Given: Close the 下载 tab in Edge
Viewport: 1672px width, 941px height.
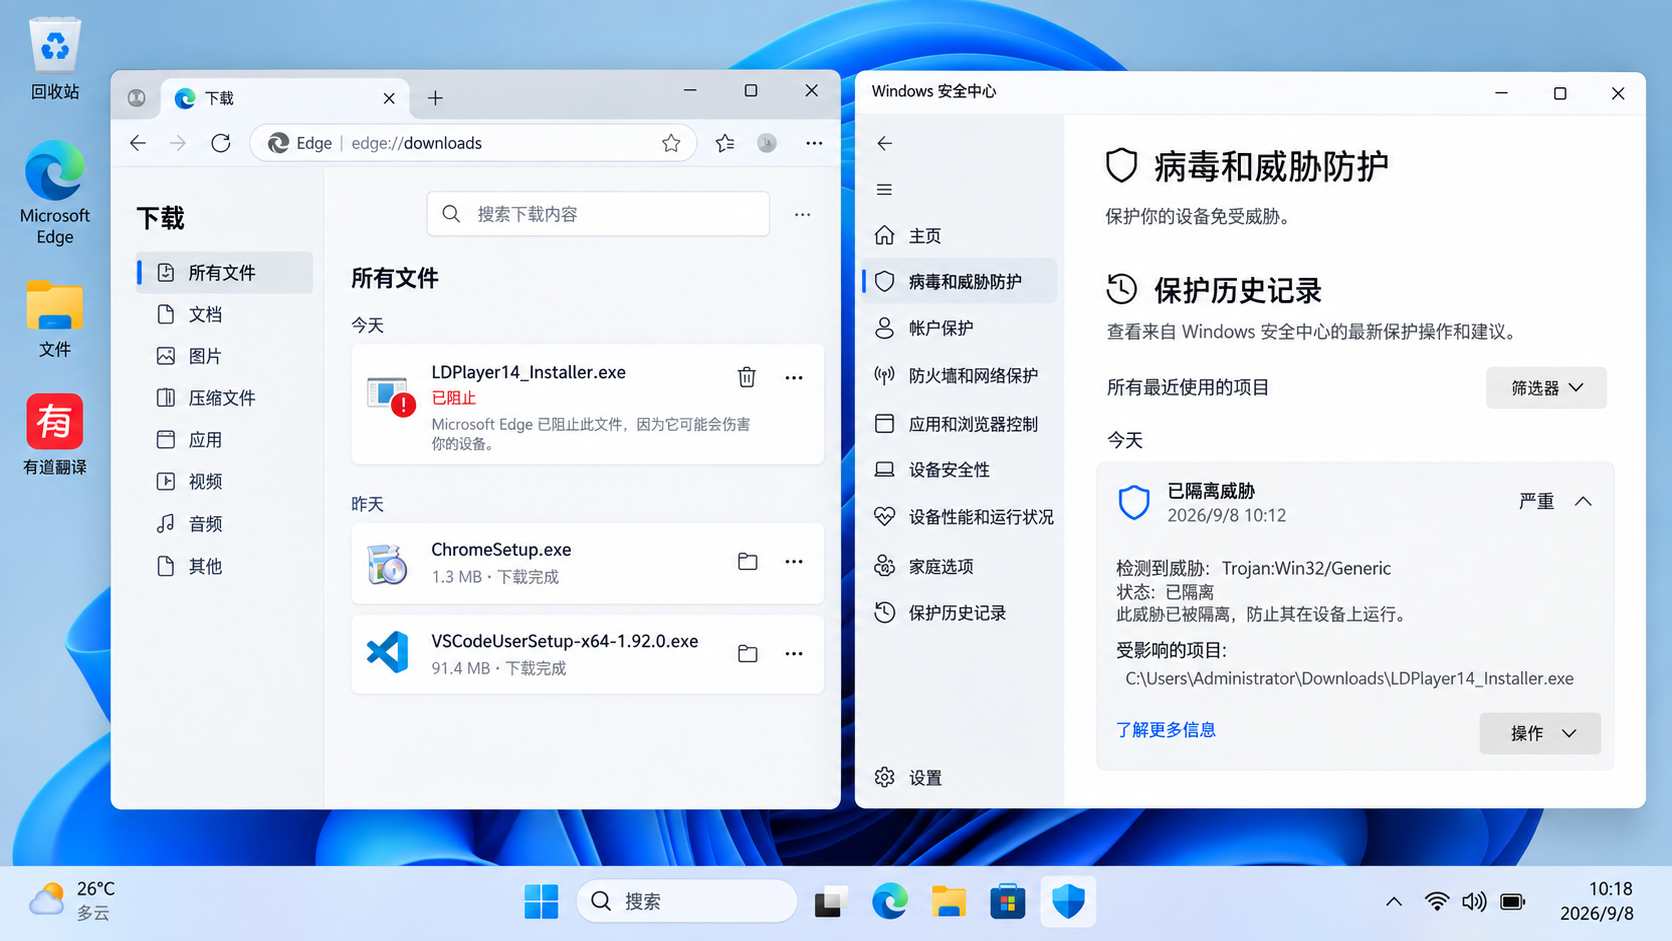Looking at the screenshot, I should pos(389,98).
